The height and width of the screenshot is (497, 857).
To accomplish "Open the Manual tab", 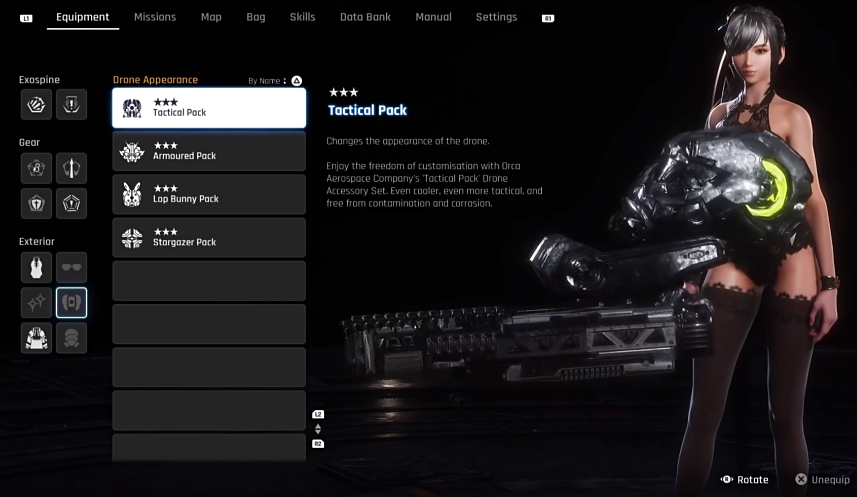I will (433, 17).
